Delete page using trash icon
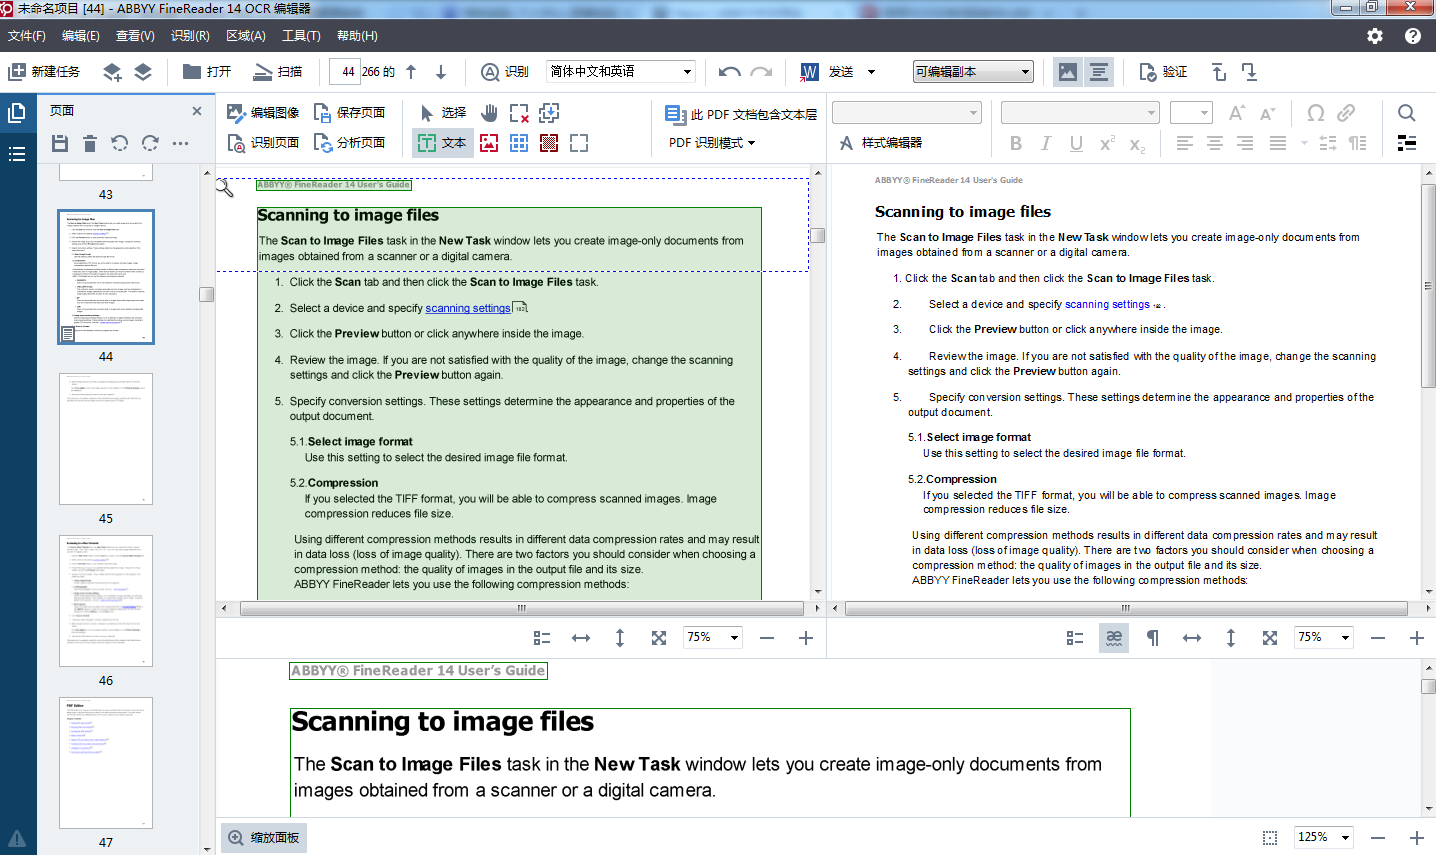The height and width of the screenshot is (855, 1436). pos(90,143)
